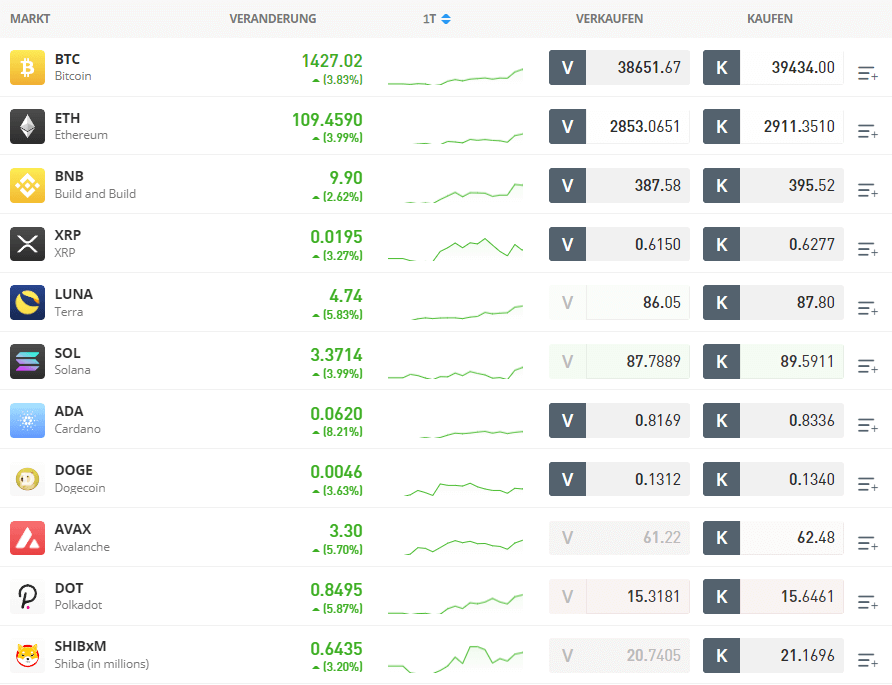
Task: Click the K buy button for ETH
Action: pos(721,126)
